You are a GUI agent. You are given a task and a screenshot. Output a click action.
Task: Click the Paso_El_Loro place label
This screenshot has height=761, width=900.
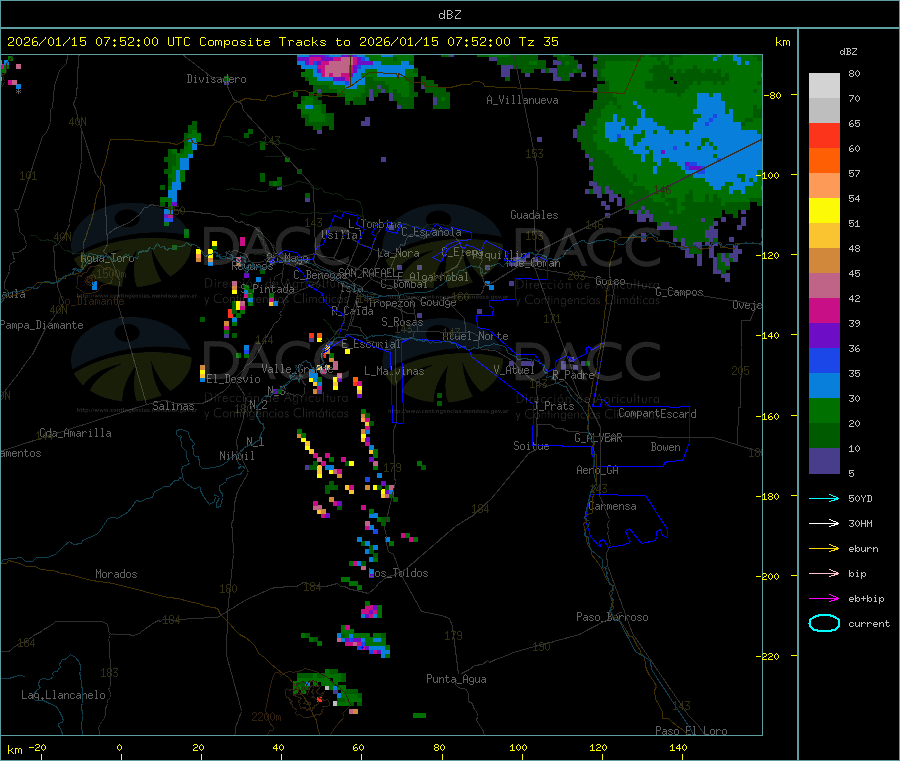tap(691, 731)
